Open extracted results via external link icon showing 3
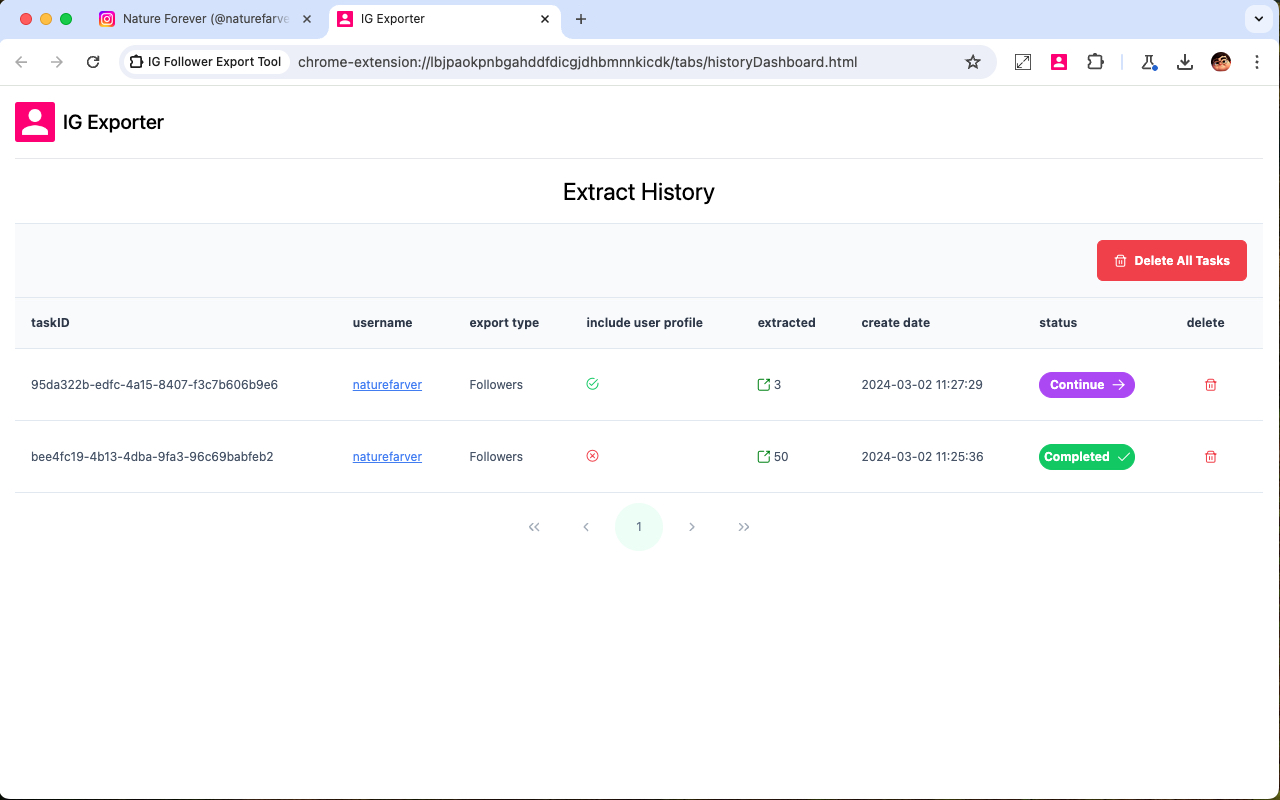Screen dimensions: 1280x800 [763, 384]
